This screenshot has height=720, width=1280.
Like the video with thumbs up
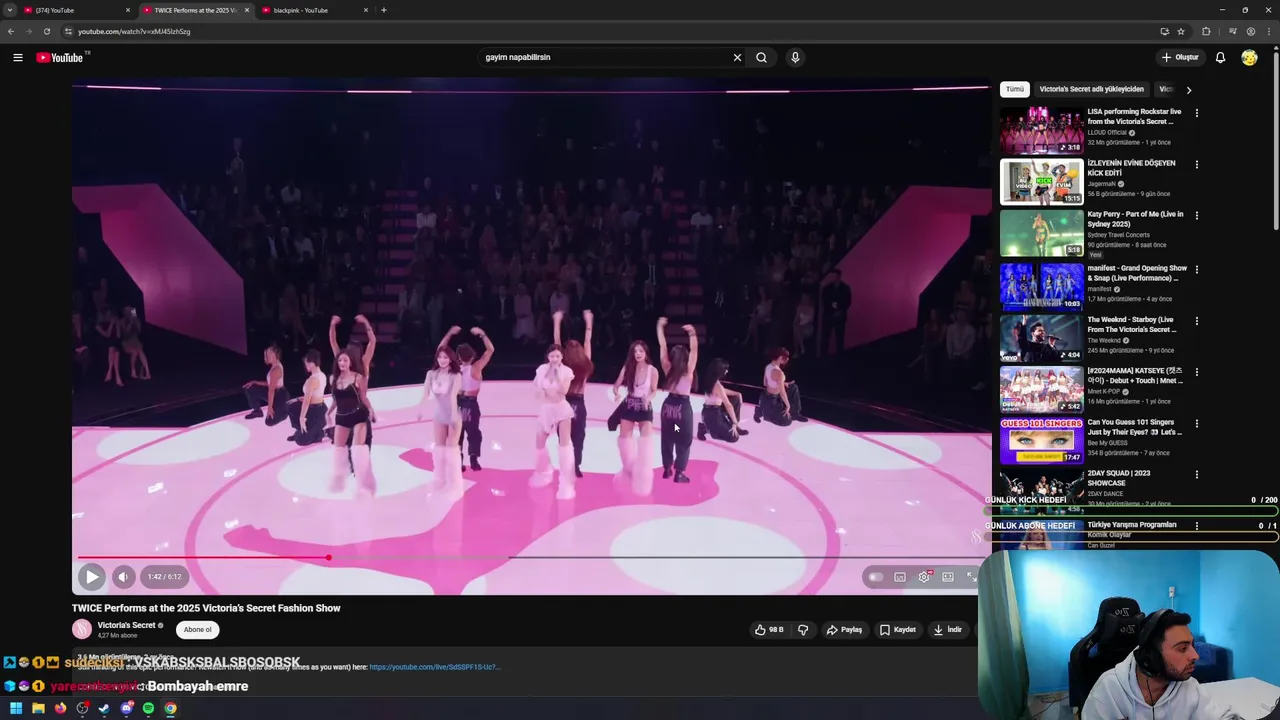click(x=769, y=630)
